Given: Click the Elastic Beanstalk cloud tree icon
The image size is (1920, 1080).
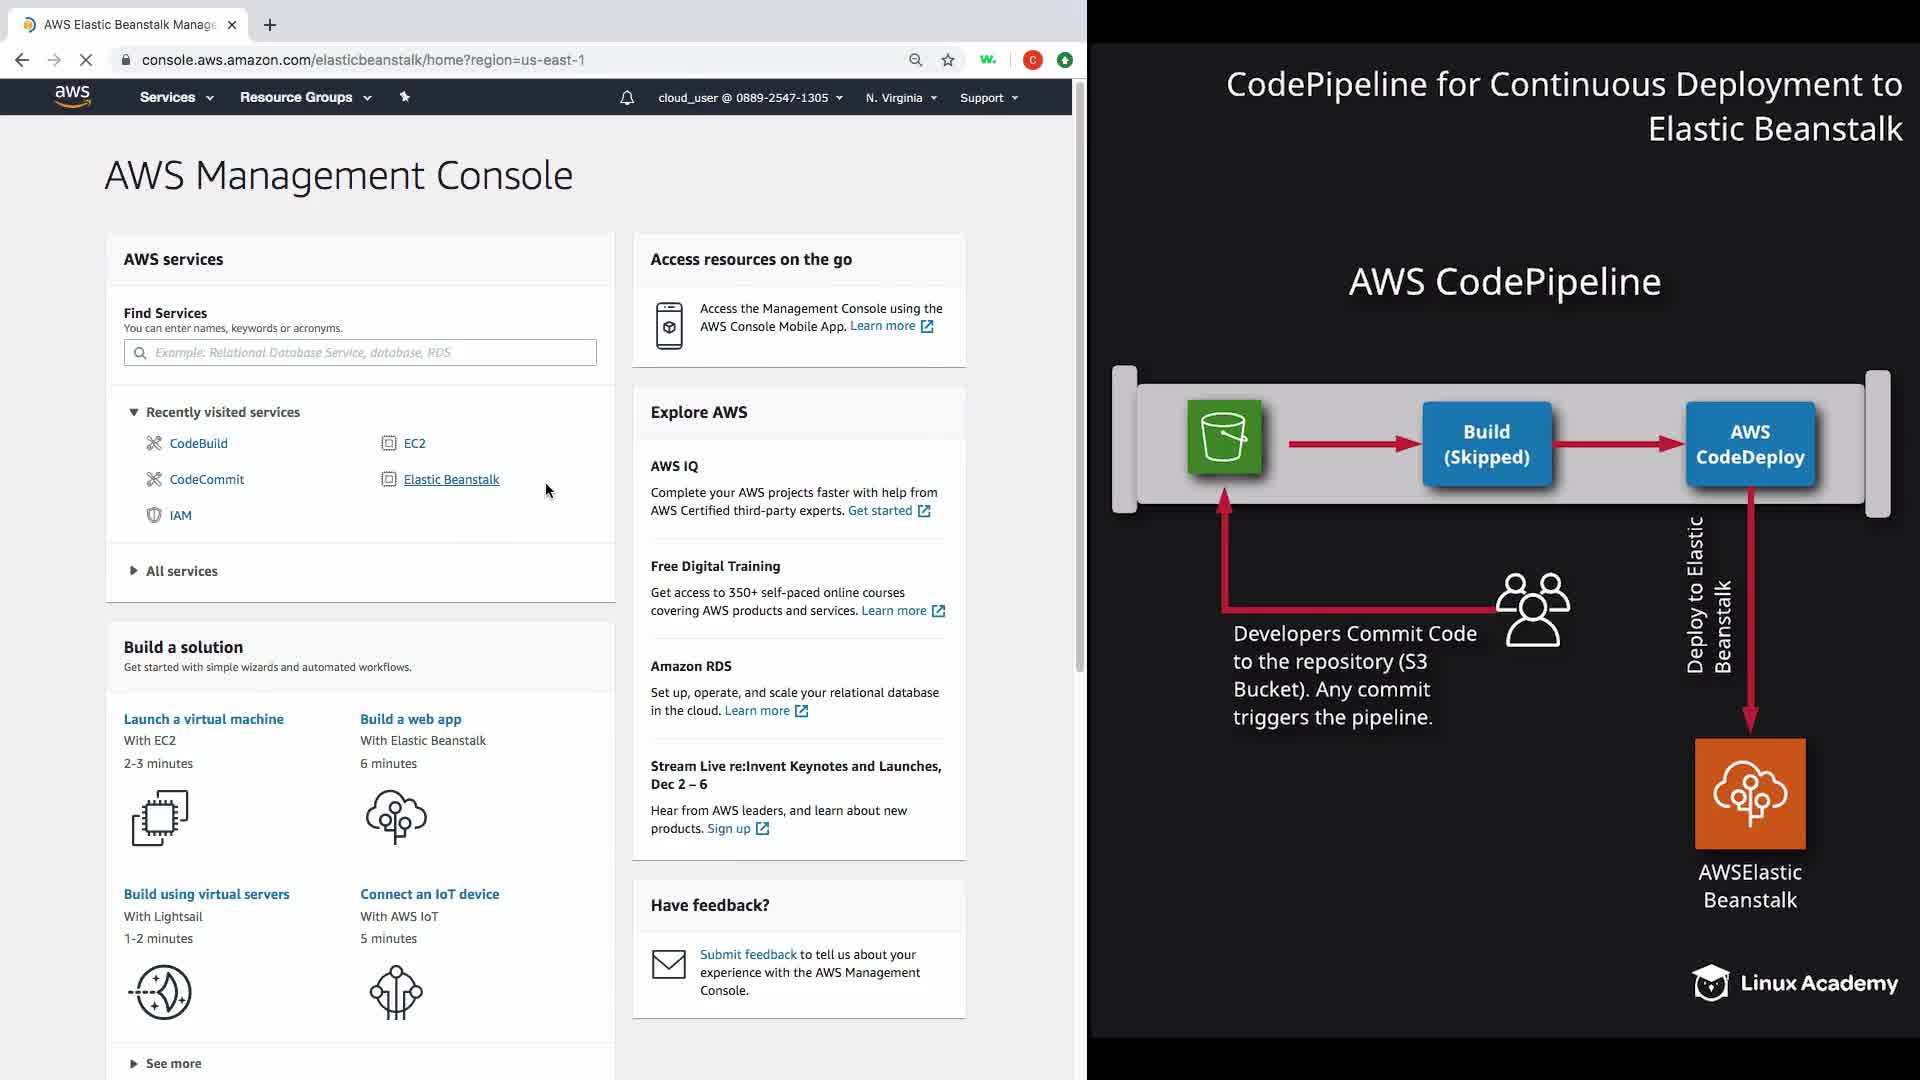Looking at the screenshot, I should (396, 817).
